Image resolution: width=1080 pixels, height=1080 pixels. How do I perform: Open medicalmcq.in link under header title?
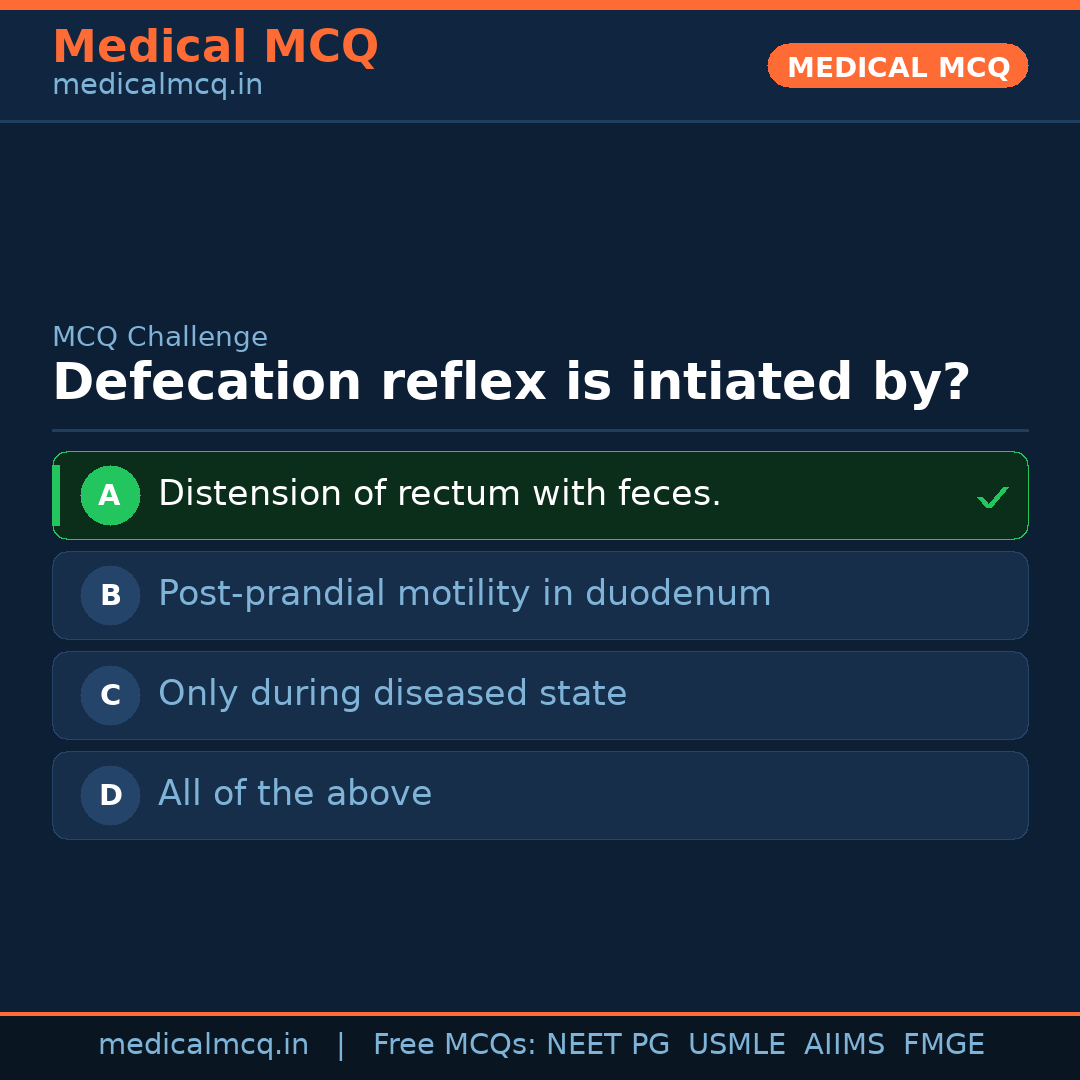click(x=157, y=86)
